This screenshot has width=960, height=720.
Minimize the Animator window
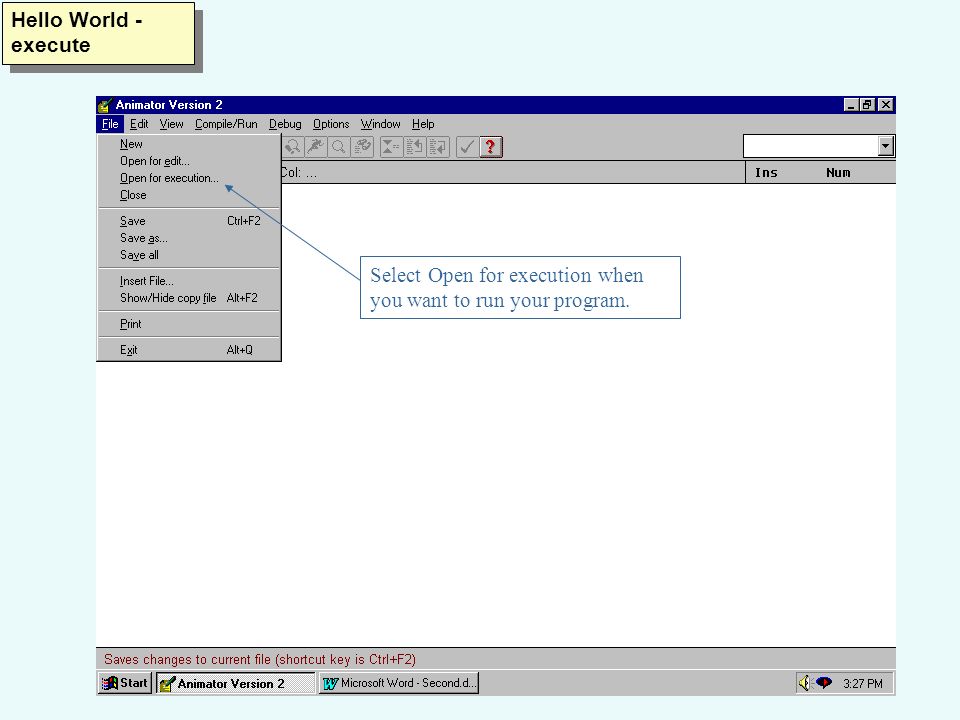click(x=850, y=105)
